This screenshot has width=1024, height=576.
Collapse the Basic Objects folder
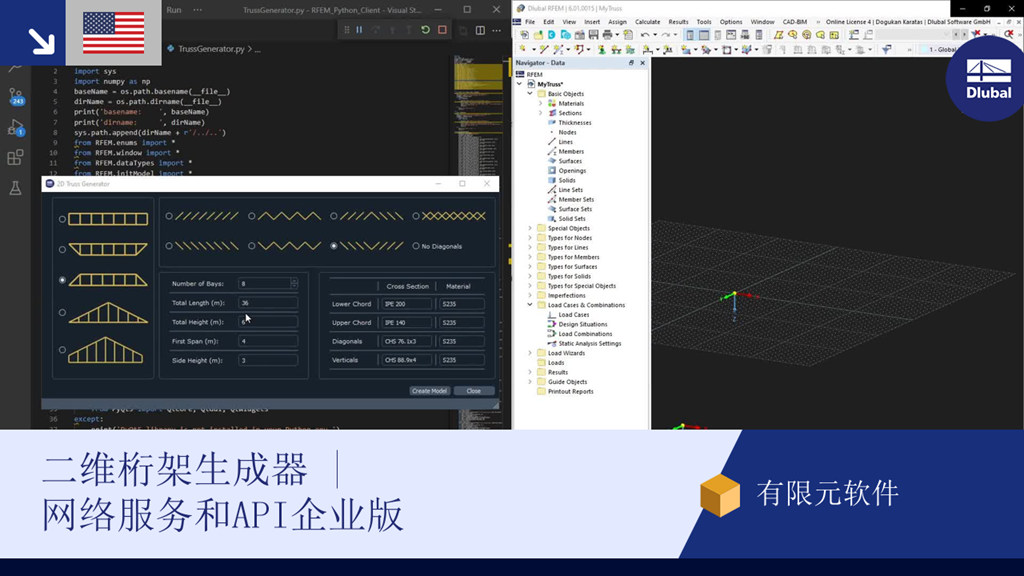coord(530,93)
